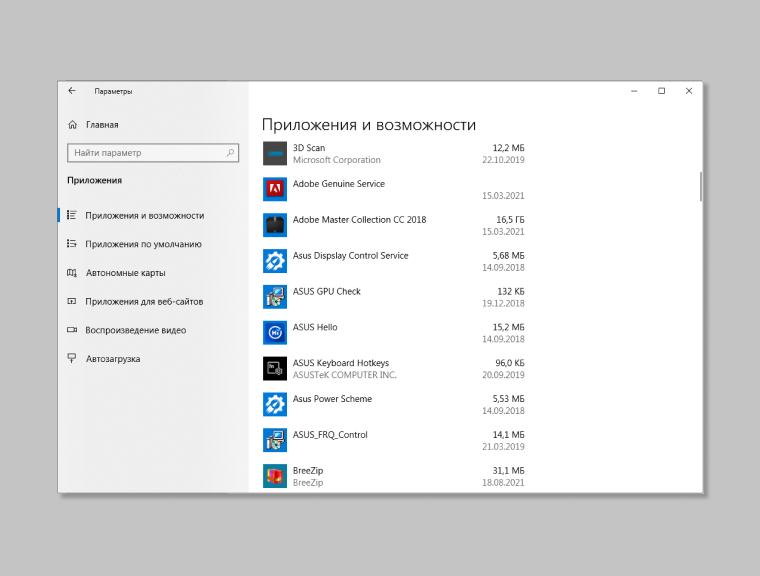The image size is (760, 576).
Task: Open the Воспроизведение видео section
Action: coord(136,330)
